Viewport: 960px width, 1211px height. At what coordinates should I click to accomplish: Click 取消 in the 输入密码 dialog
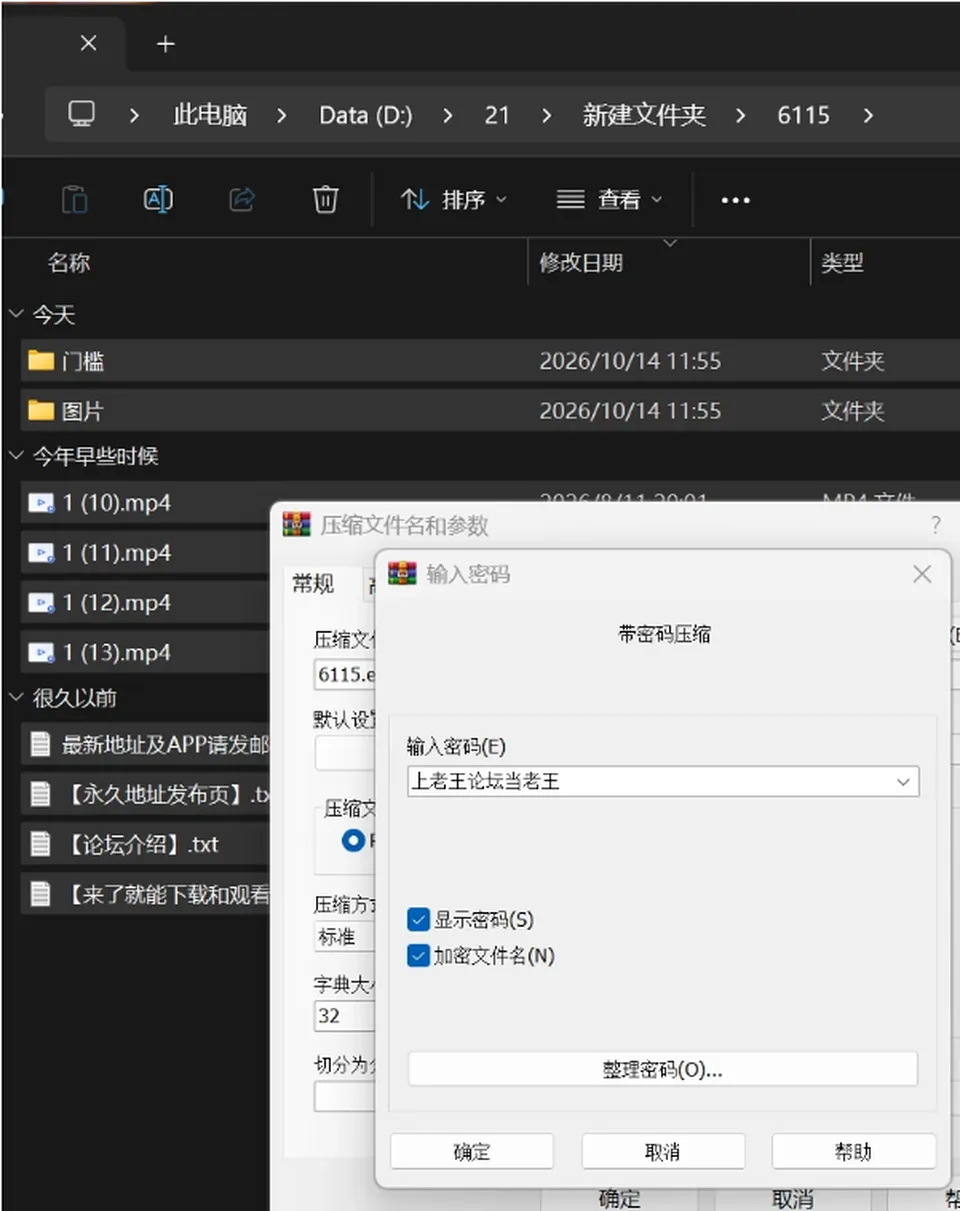[x=663, y=1151]
